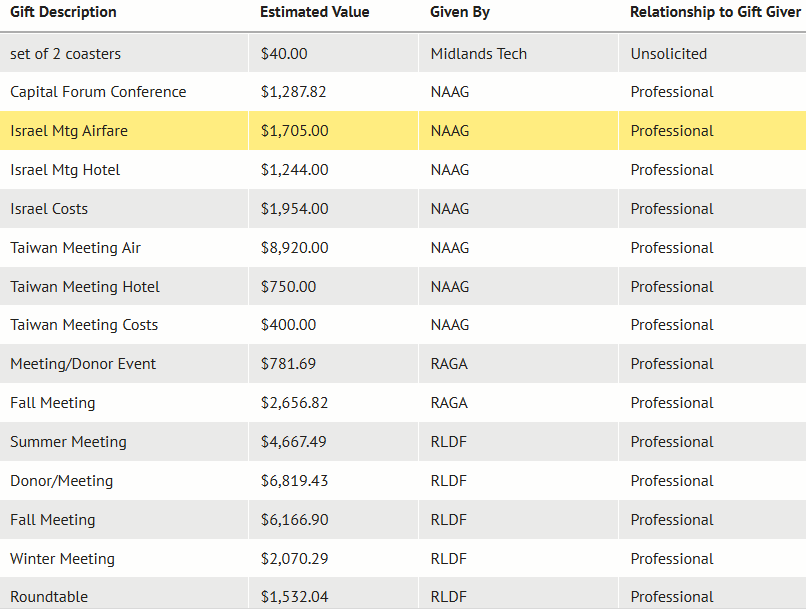Click the $1,287.82 value
This screenshot has width=806, height=609.
click(x=294, y=91)
